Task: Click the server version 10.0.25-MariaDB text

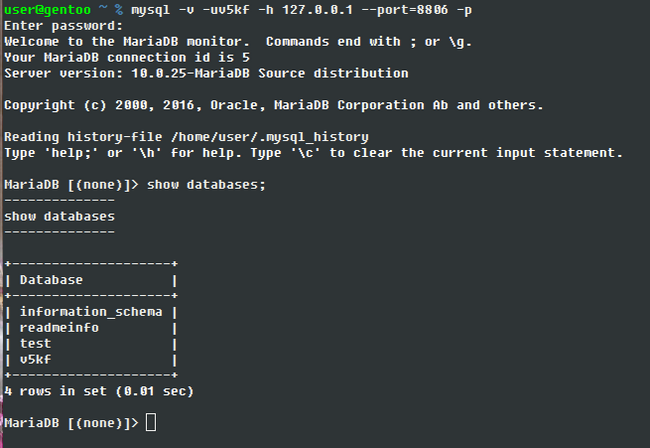Action: 190,73
